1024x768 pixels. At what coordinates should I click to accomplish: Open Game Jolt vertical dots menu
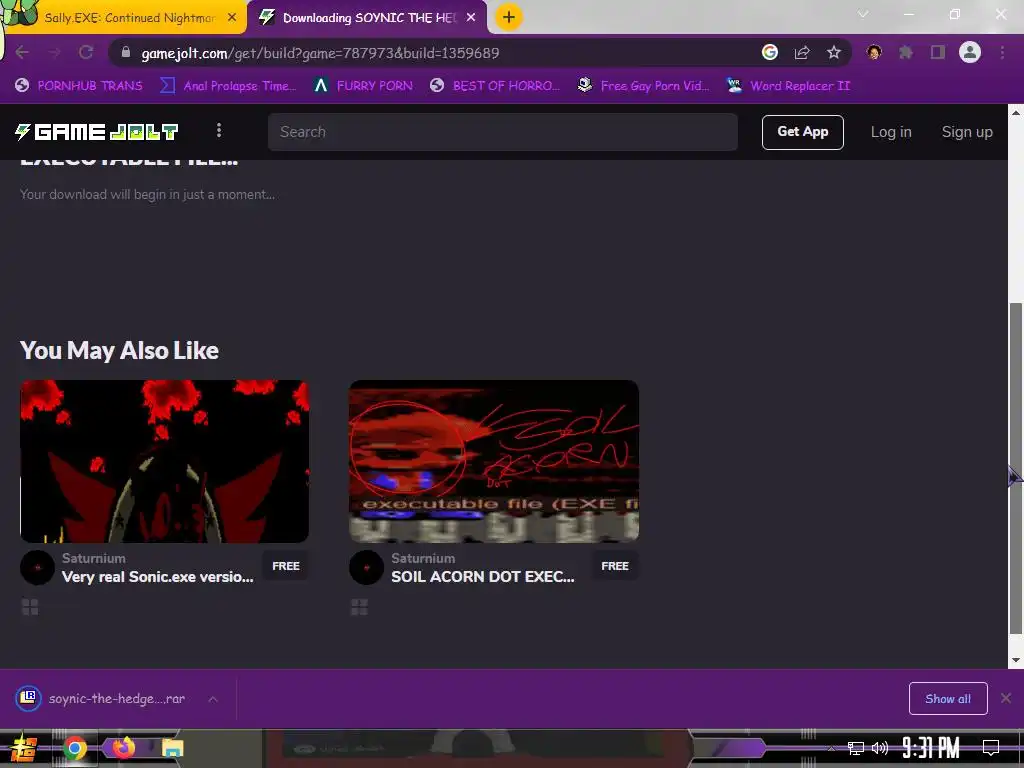pos(219,131)
